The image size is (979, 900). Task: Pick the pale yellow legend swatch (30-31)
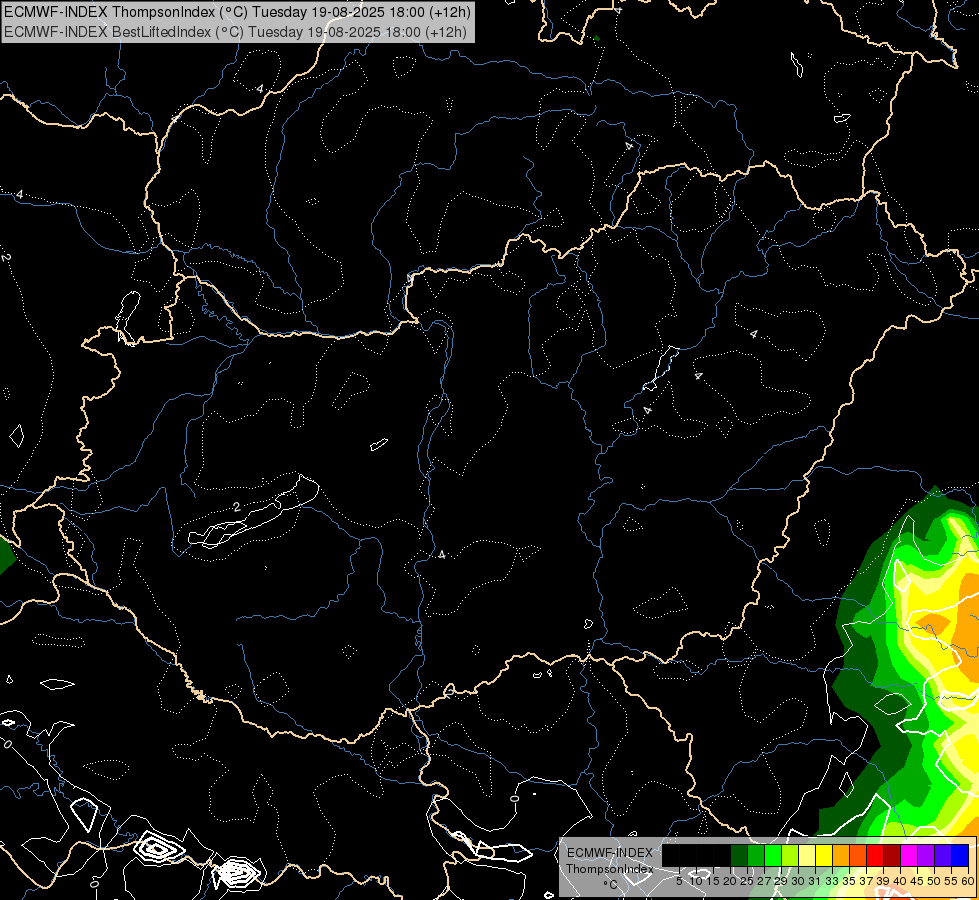[807, 855]
